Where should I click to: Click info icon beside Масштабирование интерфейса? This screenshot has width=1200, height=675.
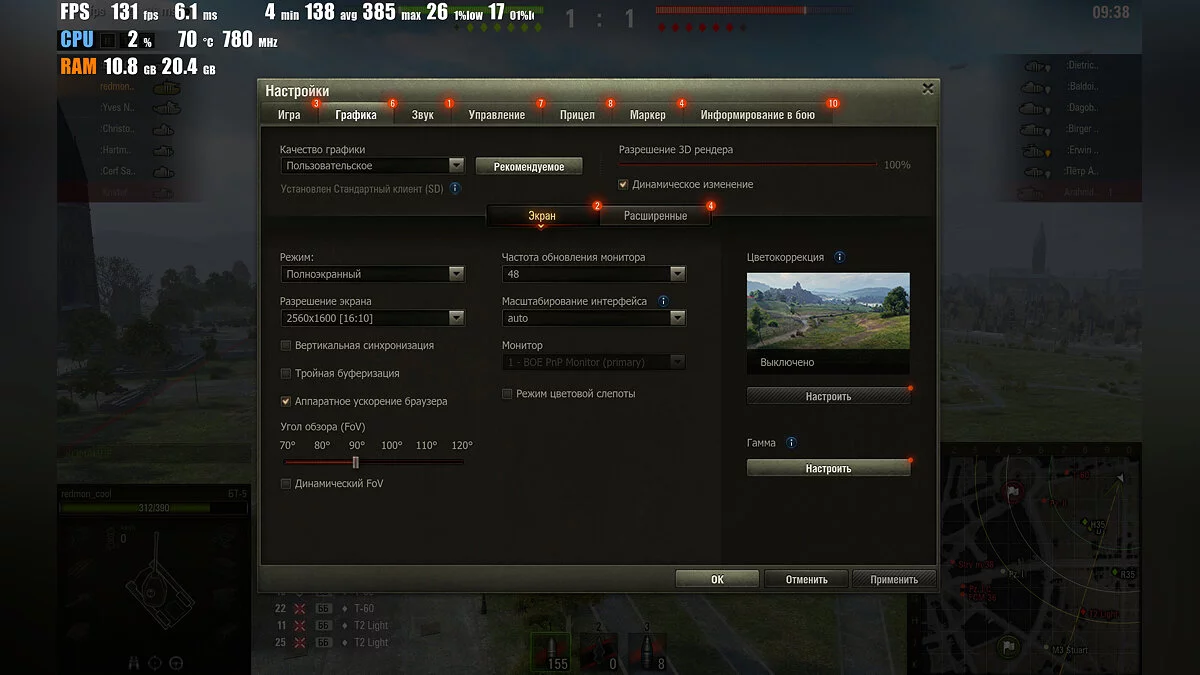click(x=664, y=301)
